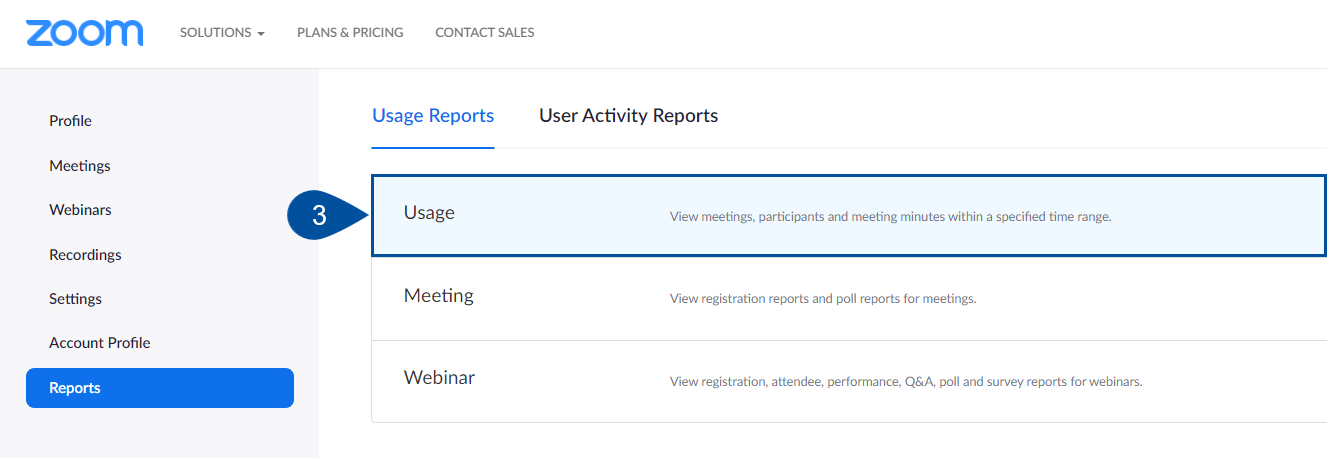Switch to Usage Reports tab
1327x458 pixels.
click(x=433, y=115)
